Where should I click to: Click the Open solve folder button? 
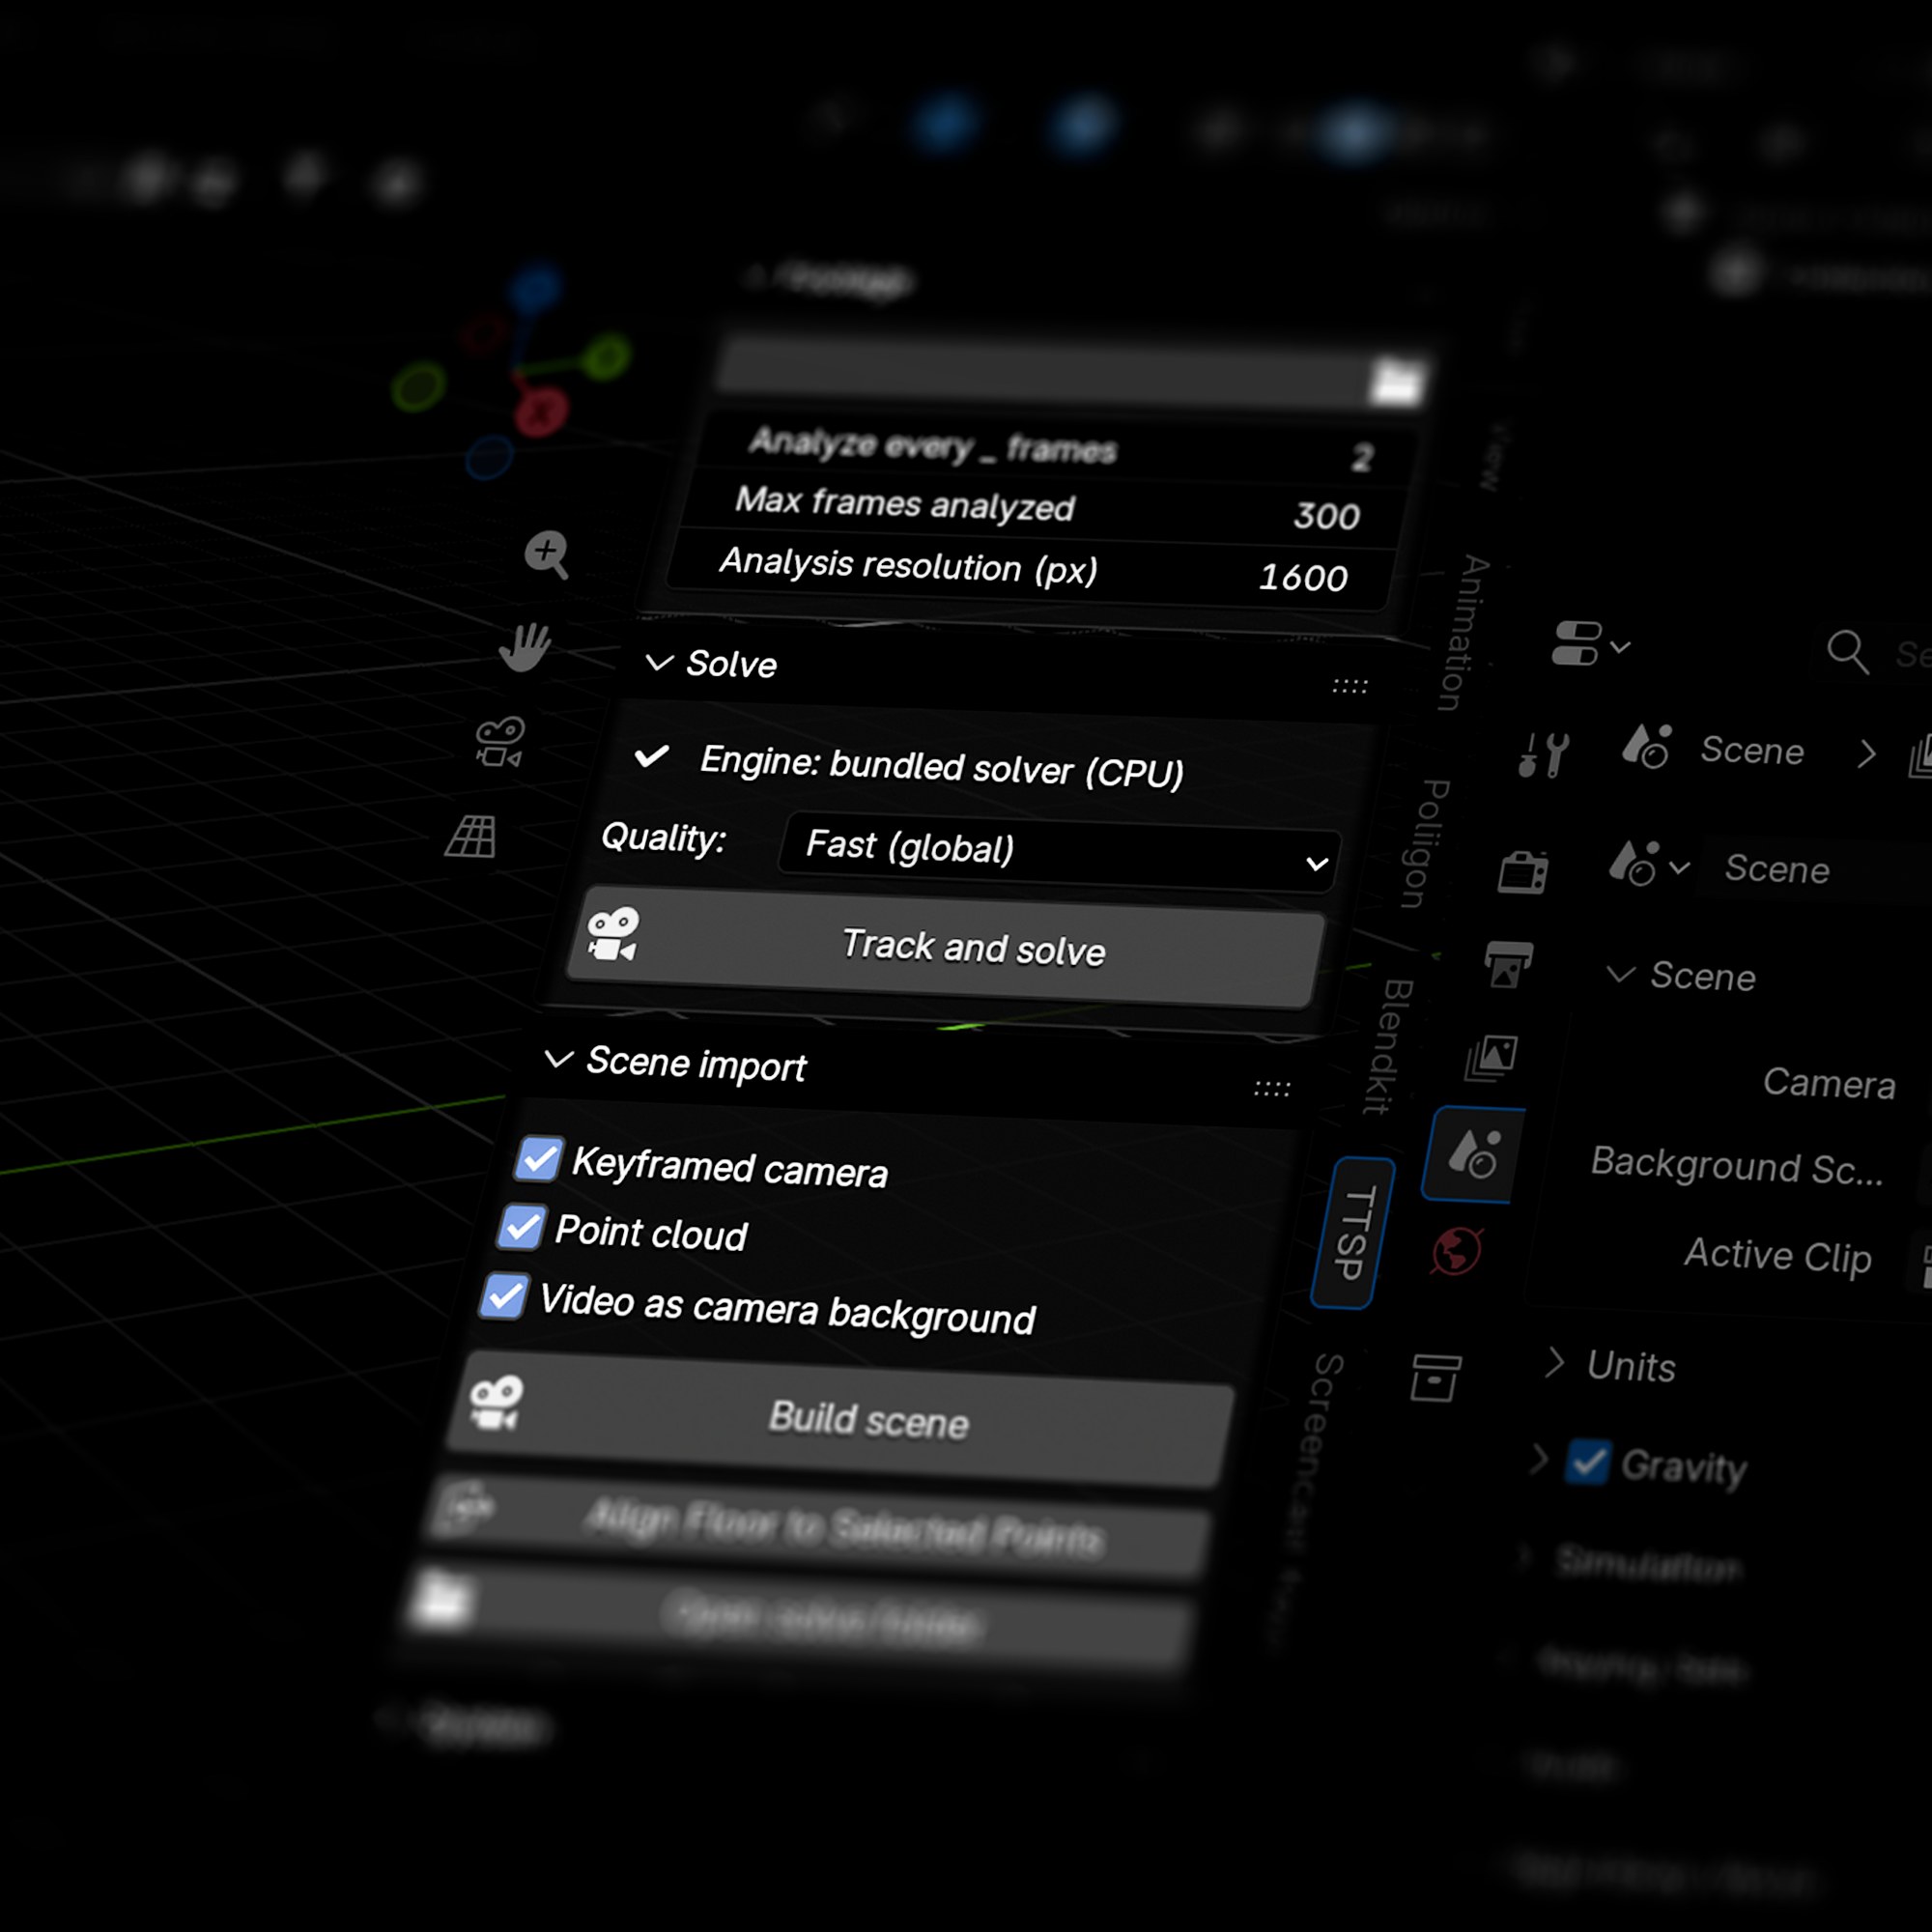click(x=800, y=1614)
